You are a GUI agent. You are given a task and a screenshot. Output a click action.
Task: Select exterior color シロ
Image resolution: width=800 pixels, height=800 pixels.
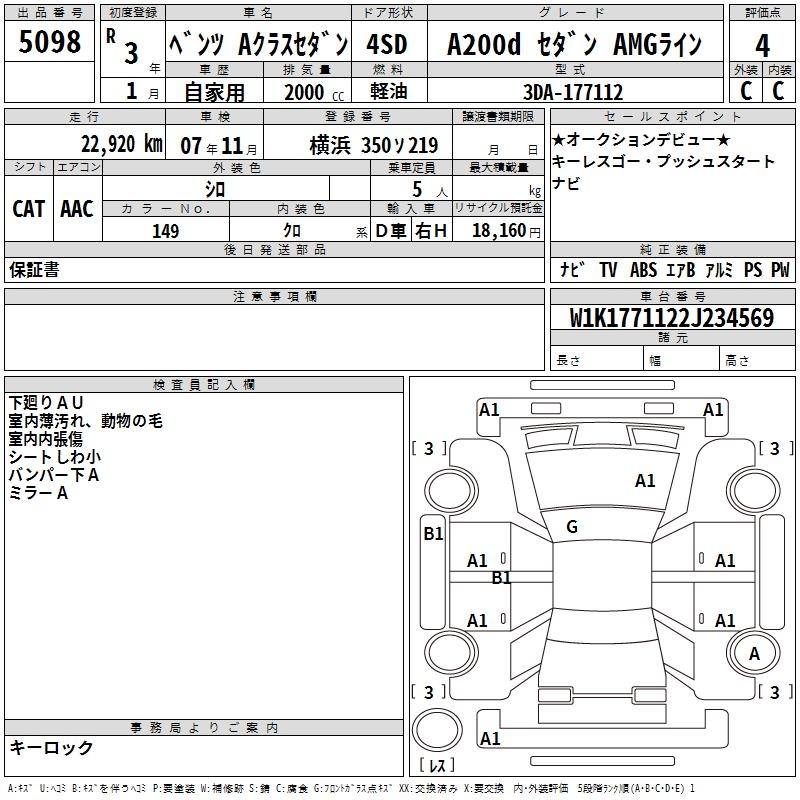215,189
